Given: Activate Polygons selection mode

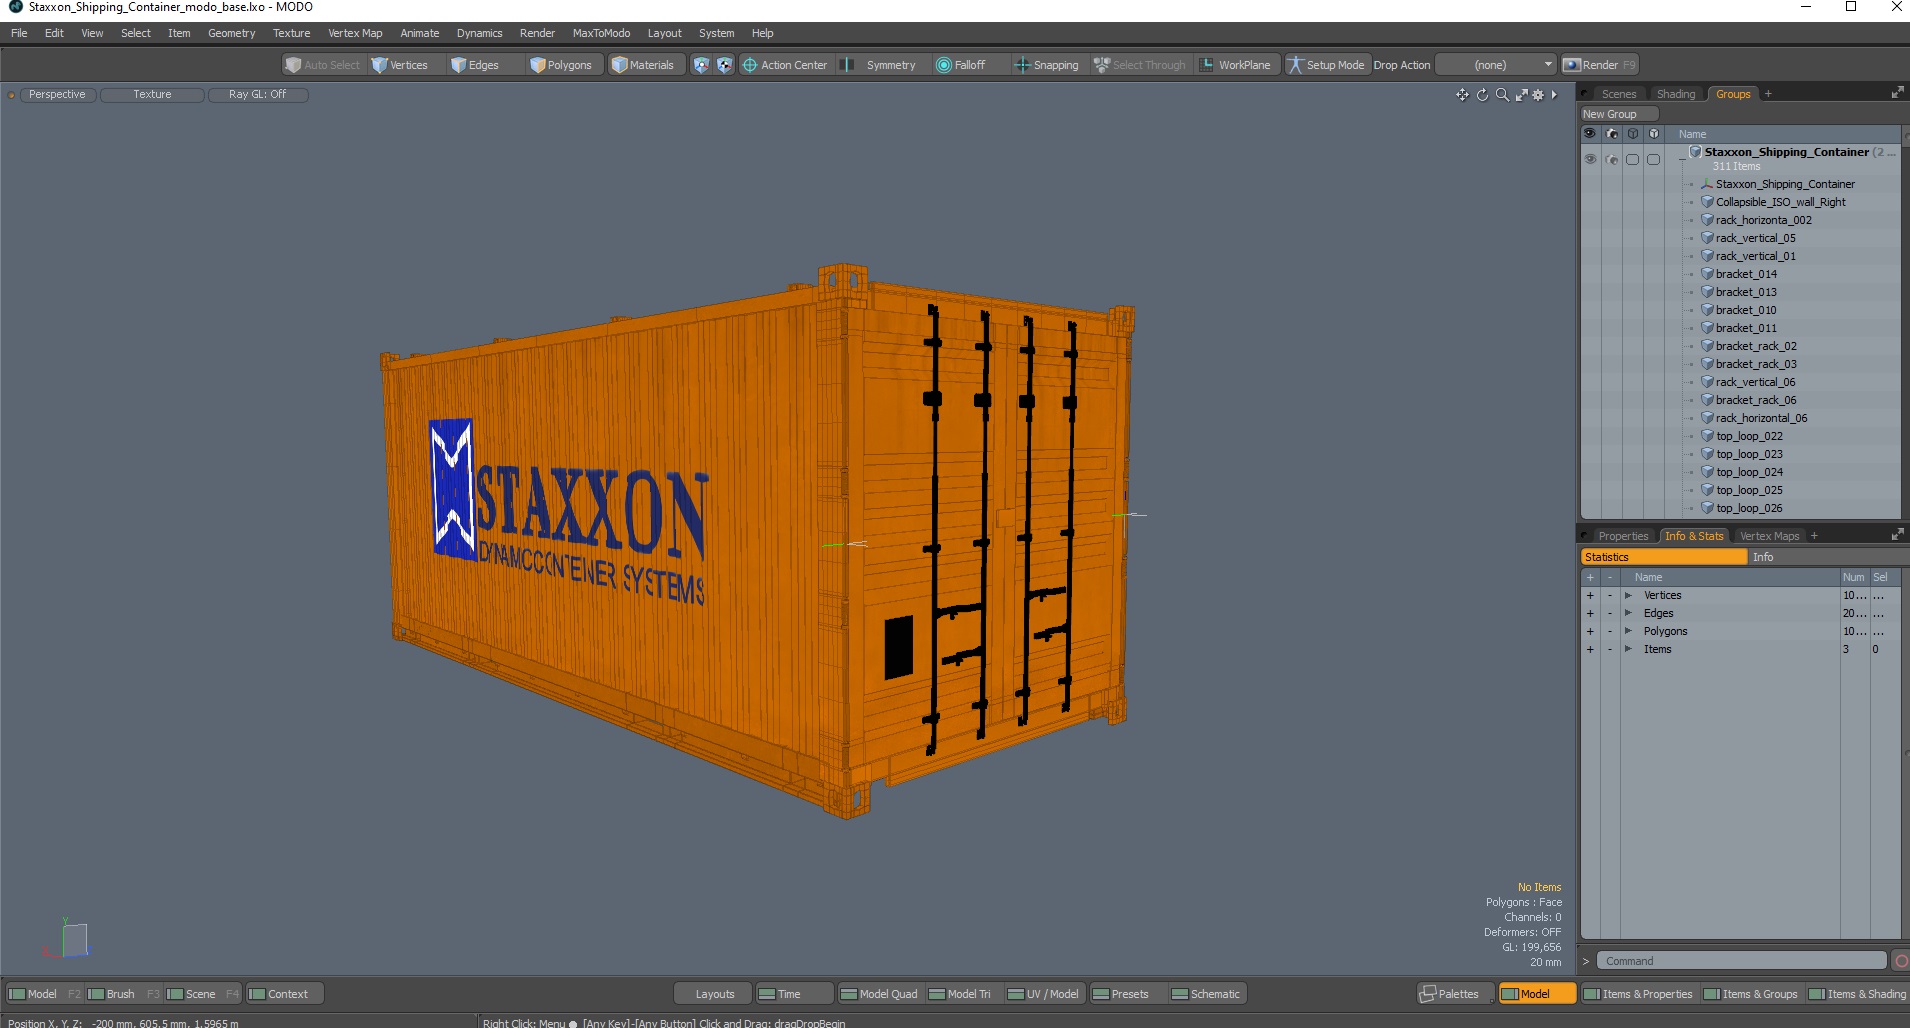Looking at the screenshot, I should coord(561,65).
